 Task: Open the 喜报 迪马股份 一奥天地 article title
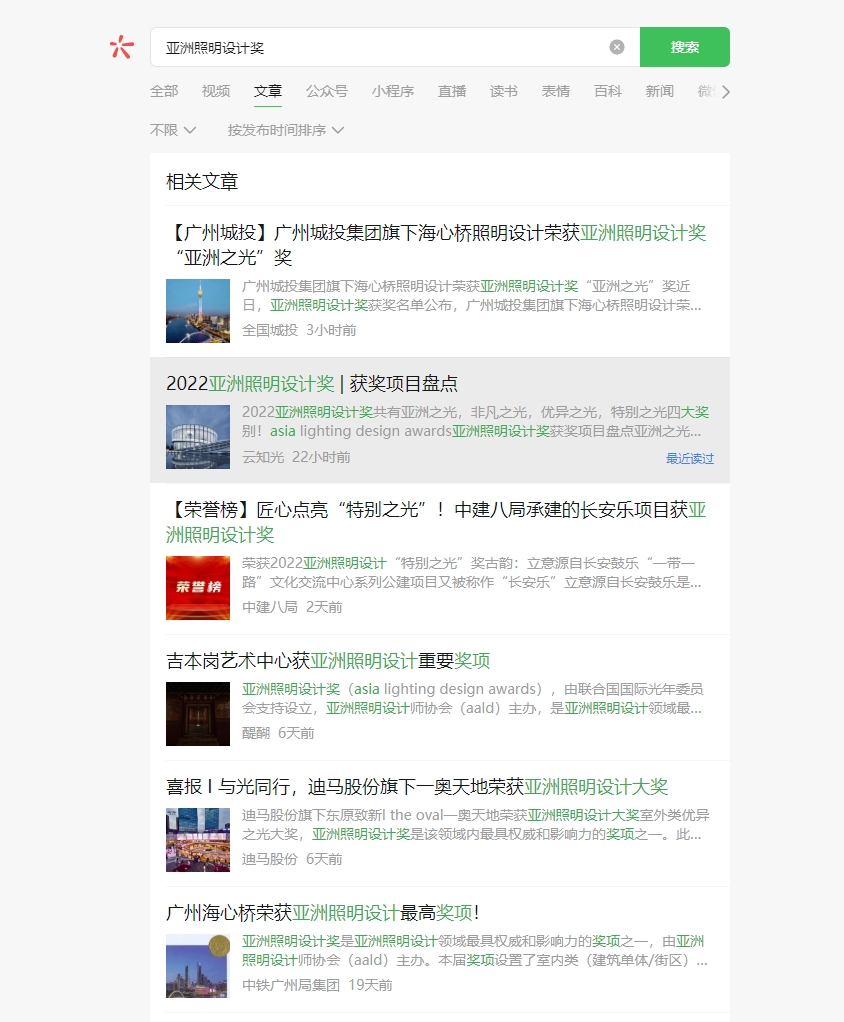click(417, 787)
